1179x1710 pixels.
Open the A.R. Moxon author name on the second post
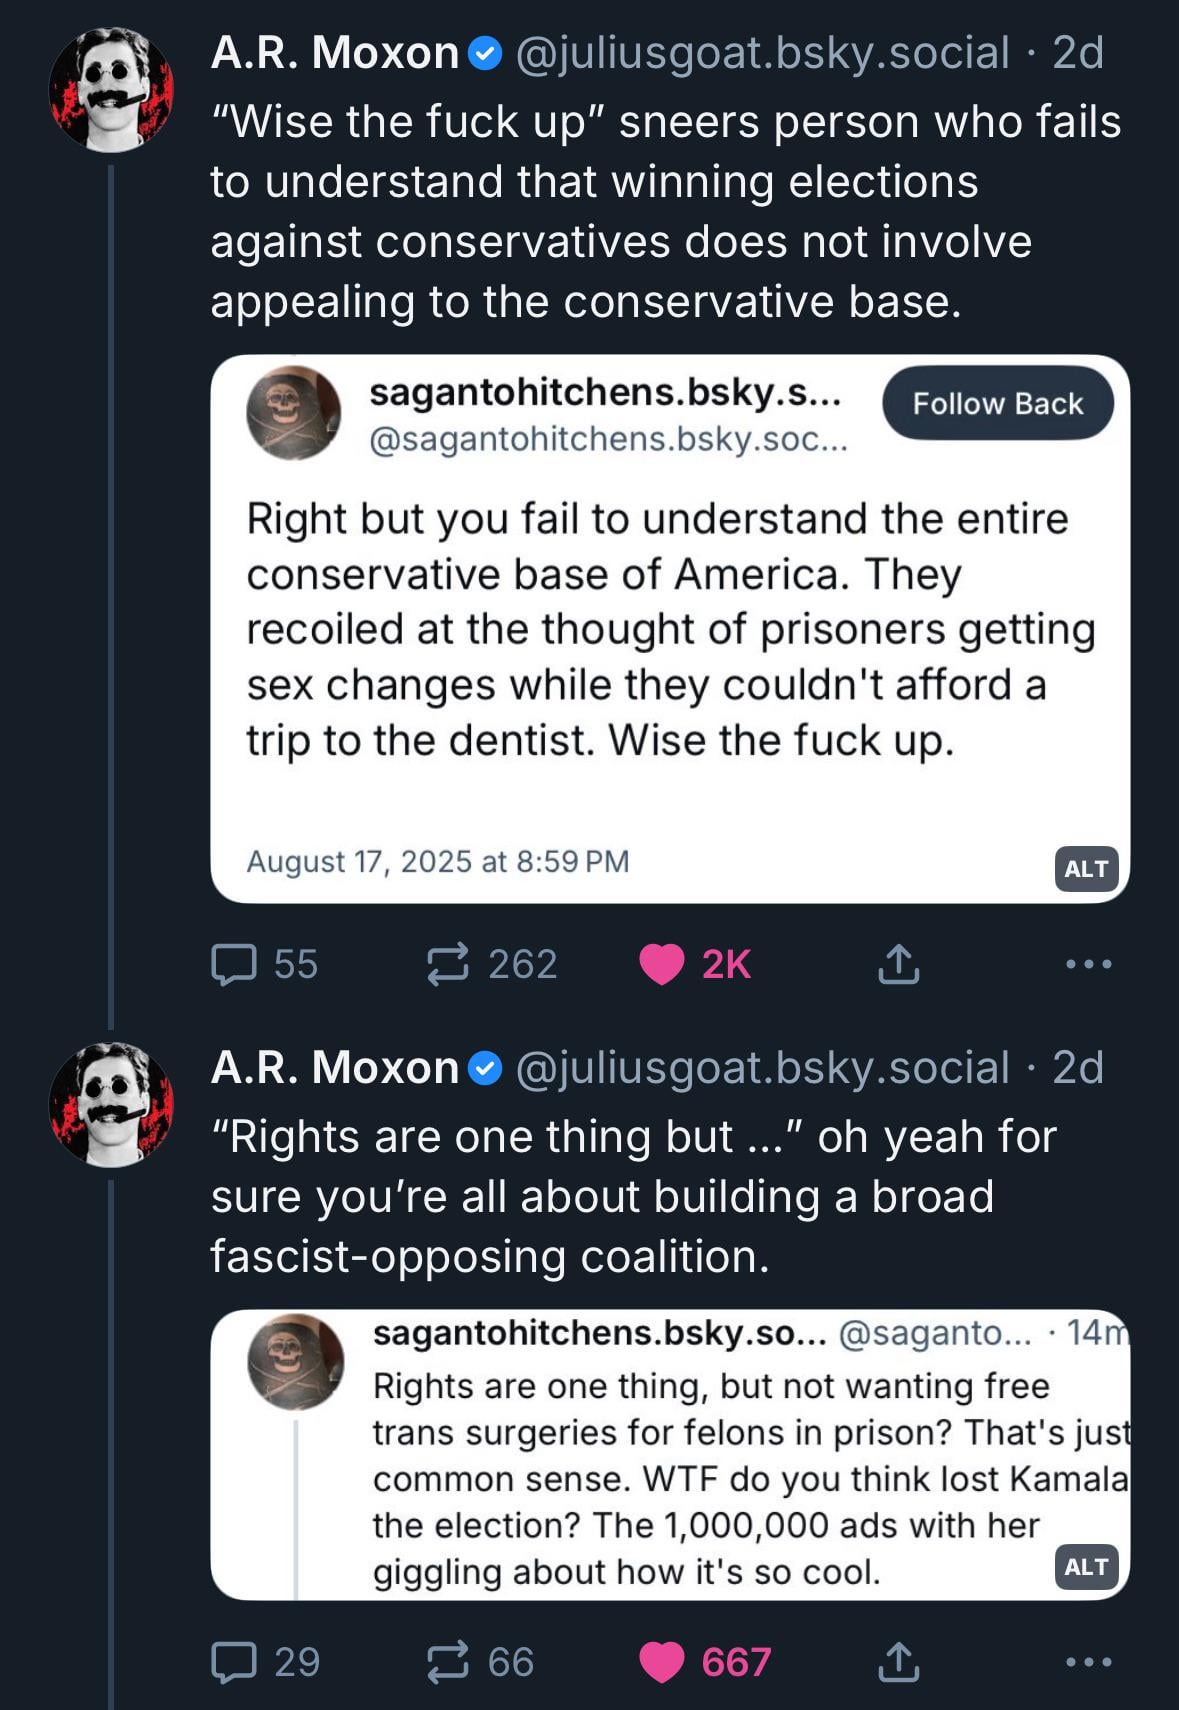tap(335, 1067)
